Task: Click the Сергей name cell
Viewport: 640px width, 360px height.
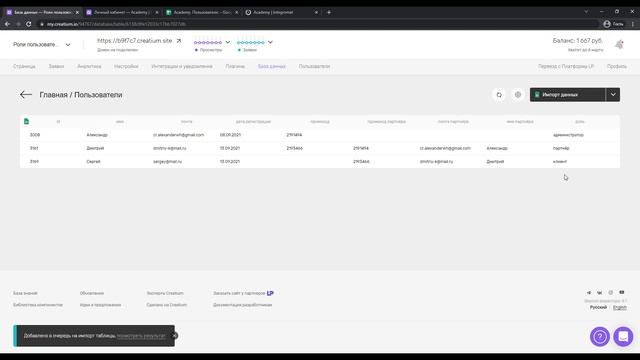Action: coord(93,162)
